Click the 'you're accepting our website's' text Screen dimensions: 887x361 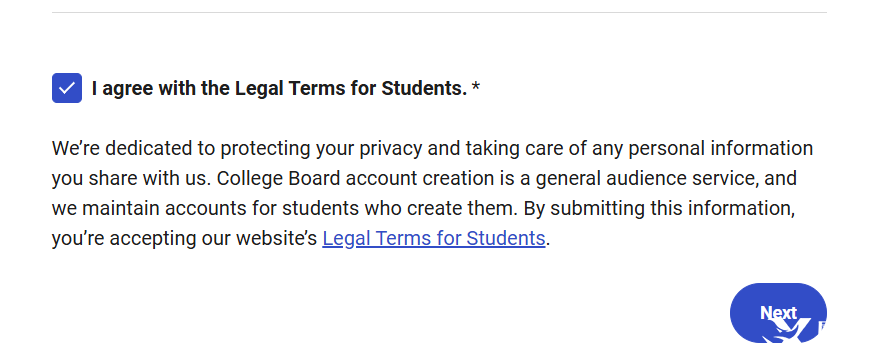tap(184, 239)
